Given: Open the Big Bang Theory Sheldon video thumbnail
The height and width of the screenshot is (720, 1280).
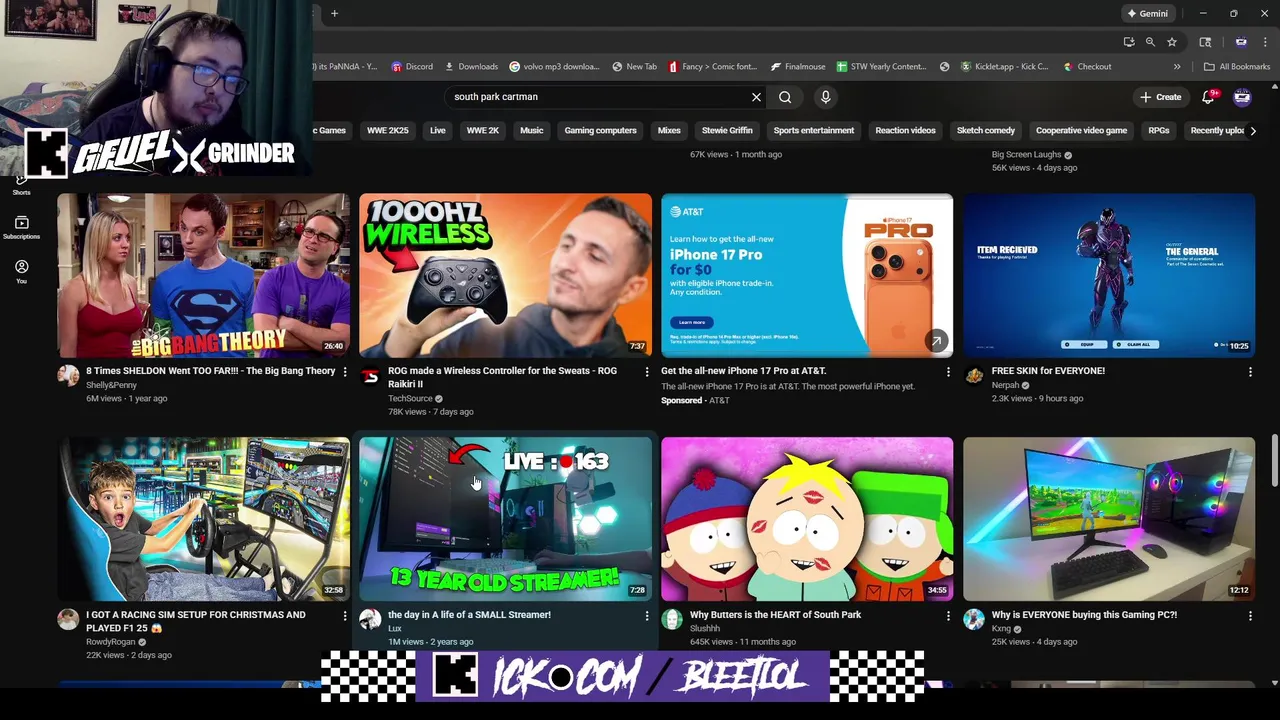Looking at the screenshot, I should tap(203, 275).
